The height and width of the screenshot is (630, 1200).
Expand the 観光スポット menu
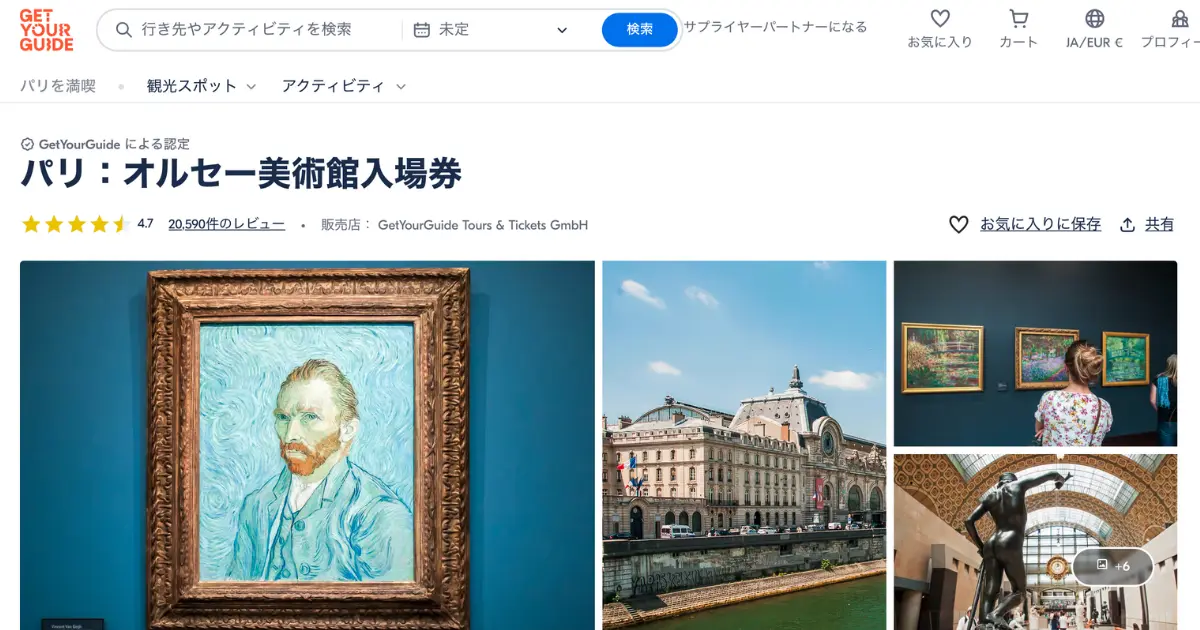pyautogui.click(x=202, y=86)
